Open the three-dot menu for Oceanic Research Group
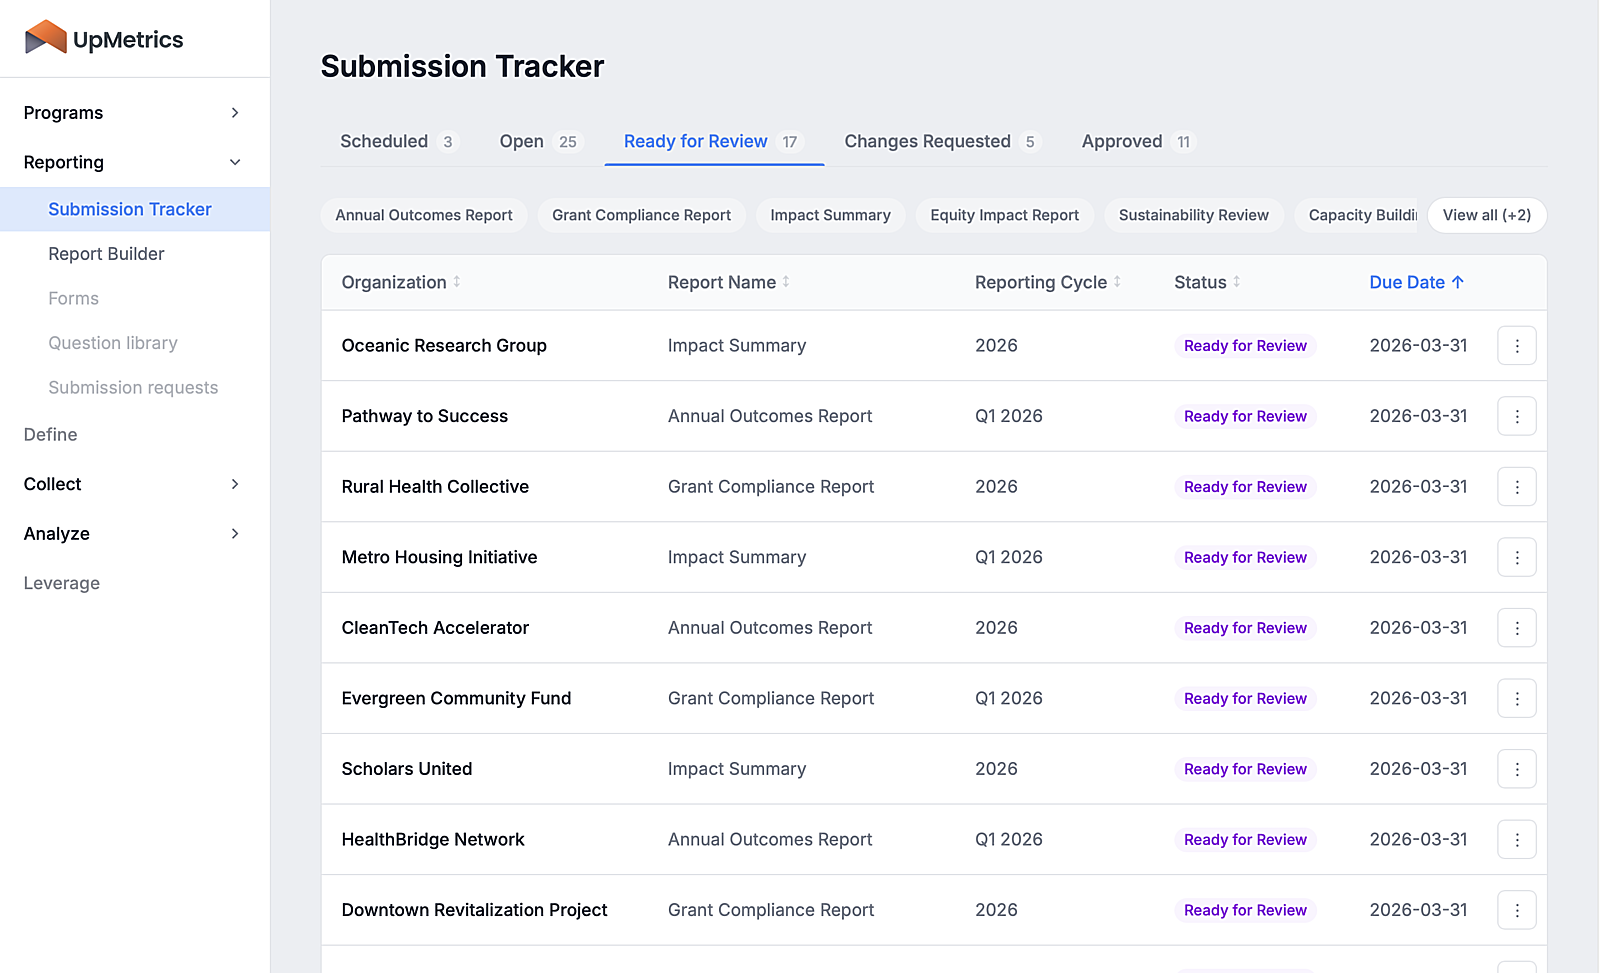This screenshot has width=1600, height=973. coord(1517,345)
